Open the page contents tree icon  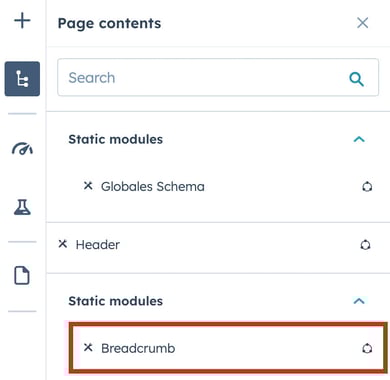click(x=22, y=79)
